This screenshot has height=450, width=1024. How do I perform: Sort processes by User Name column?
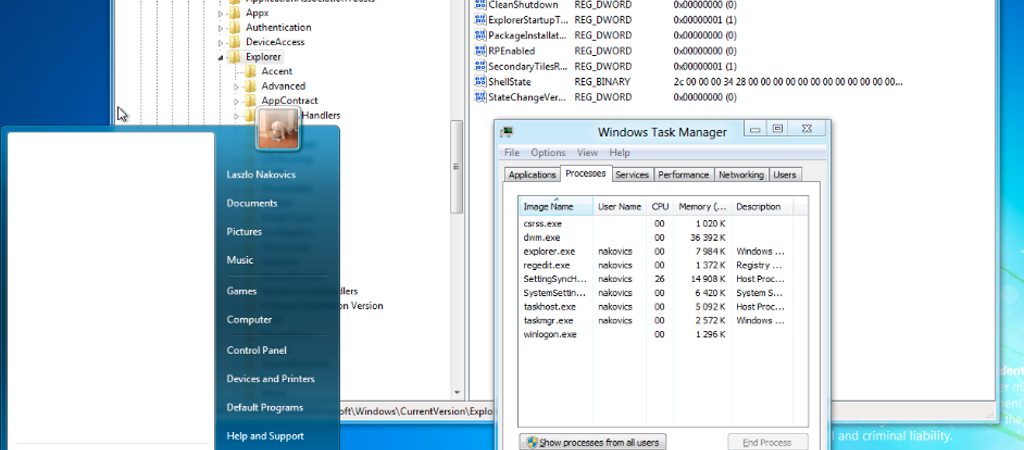pos(620,206)
